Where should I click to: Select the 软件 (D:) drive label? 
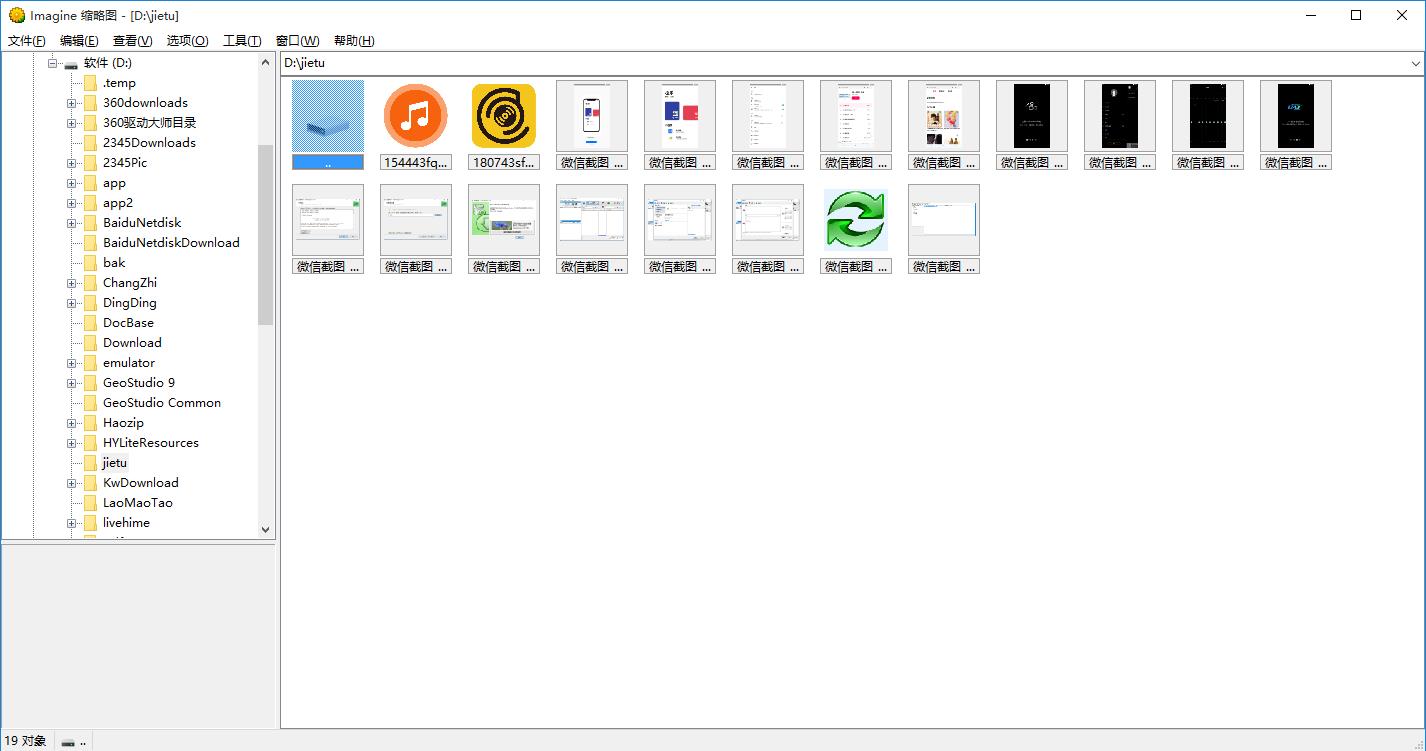click(108, 63)
